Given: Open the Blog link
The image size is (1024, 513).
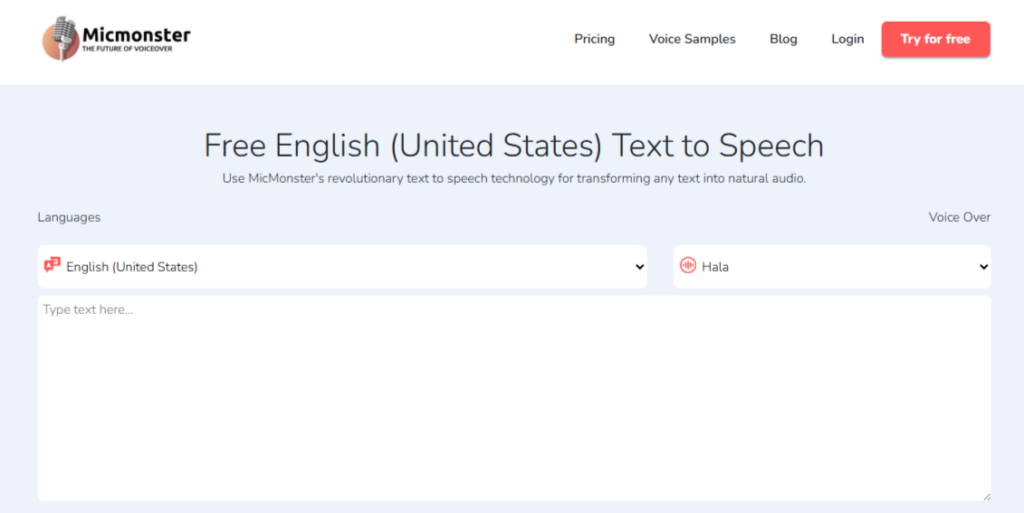Looking at the screenshot, I should coord(783,39).
